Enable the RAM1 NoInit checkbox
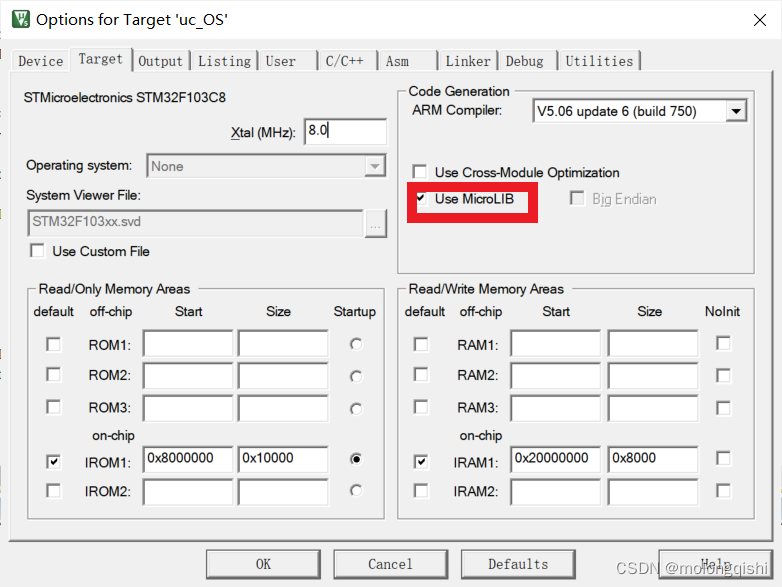This screenshot has height=587, width=782. coord(723,343)
